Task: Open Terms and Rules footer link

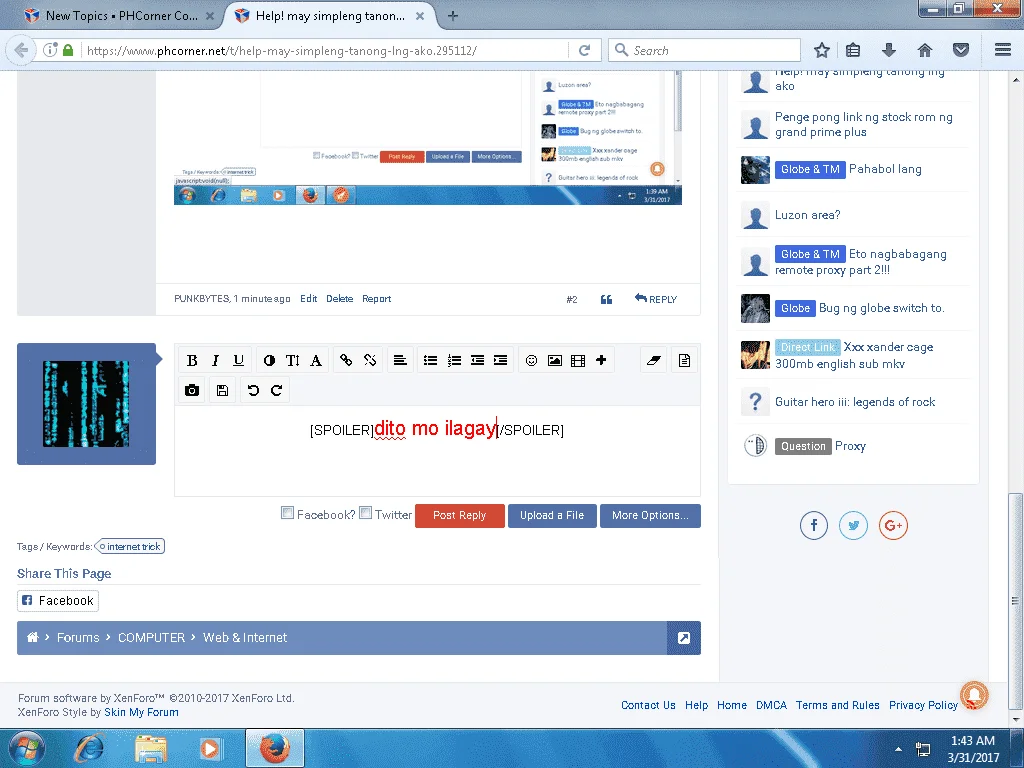Action: [x=837, y=705]
